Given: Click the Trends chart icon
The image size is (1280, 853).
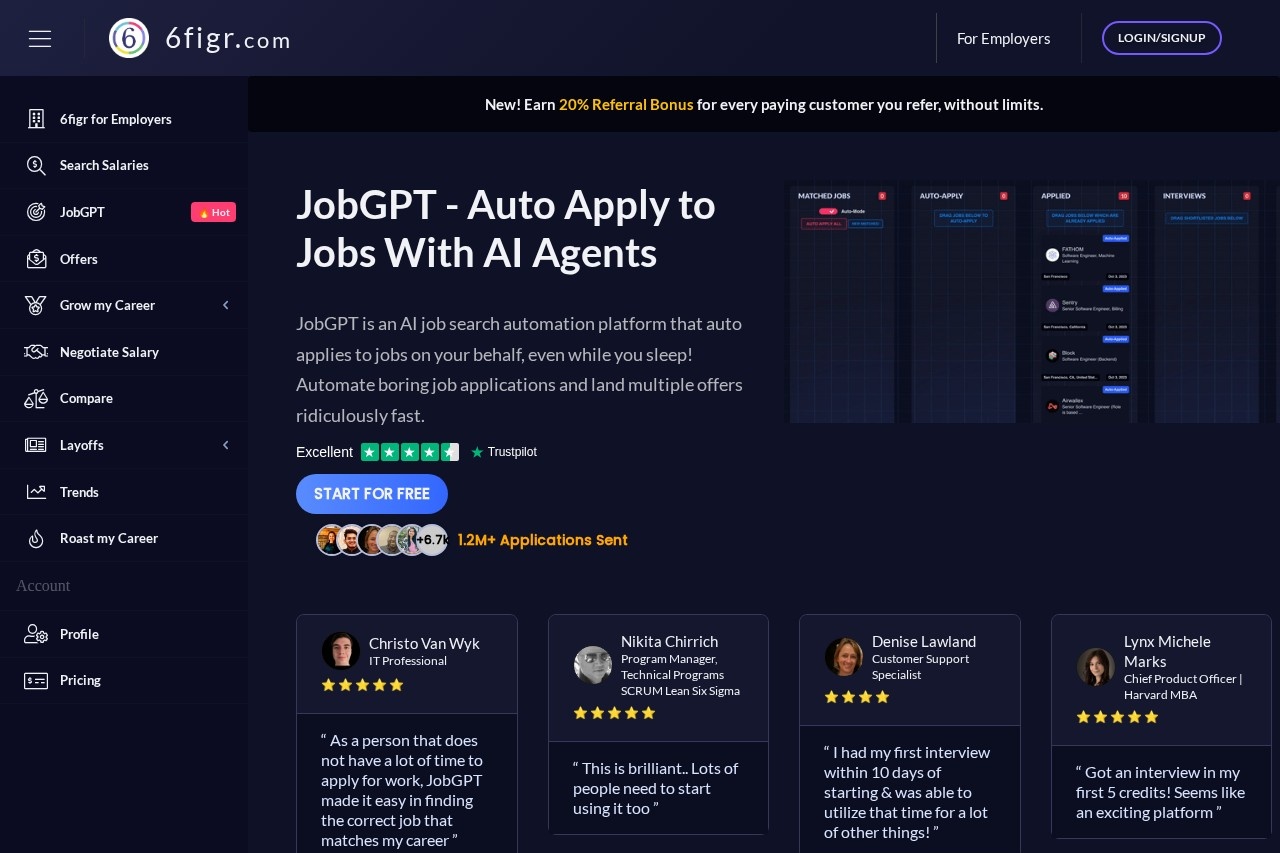Looking at the screenshot, I should click(36, 492).
